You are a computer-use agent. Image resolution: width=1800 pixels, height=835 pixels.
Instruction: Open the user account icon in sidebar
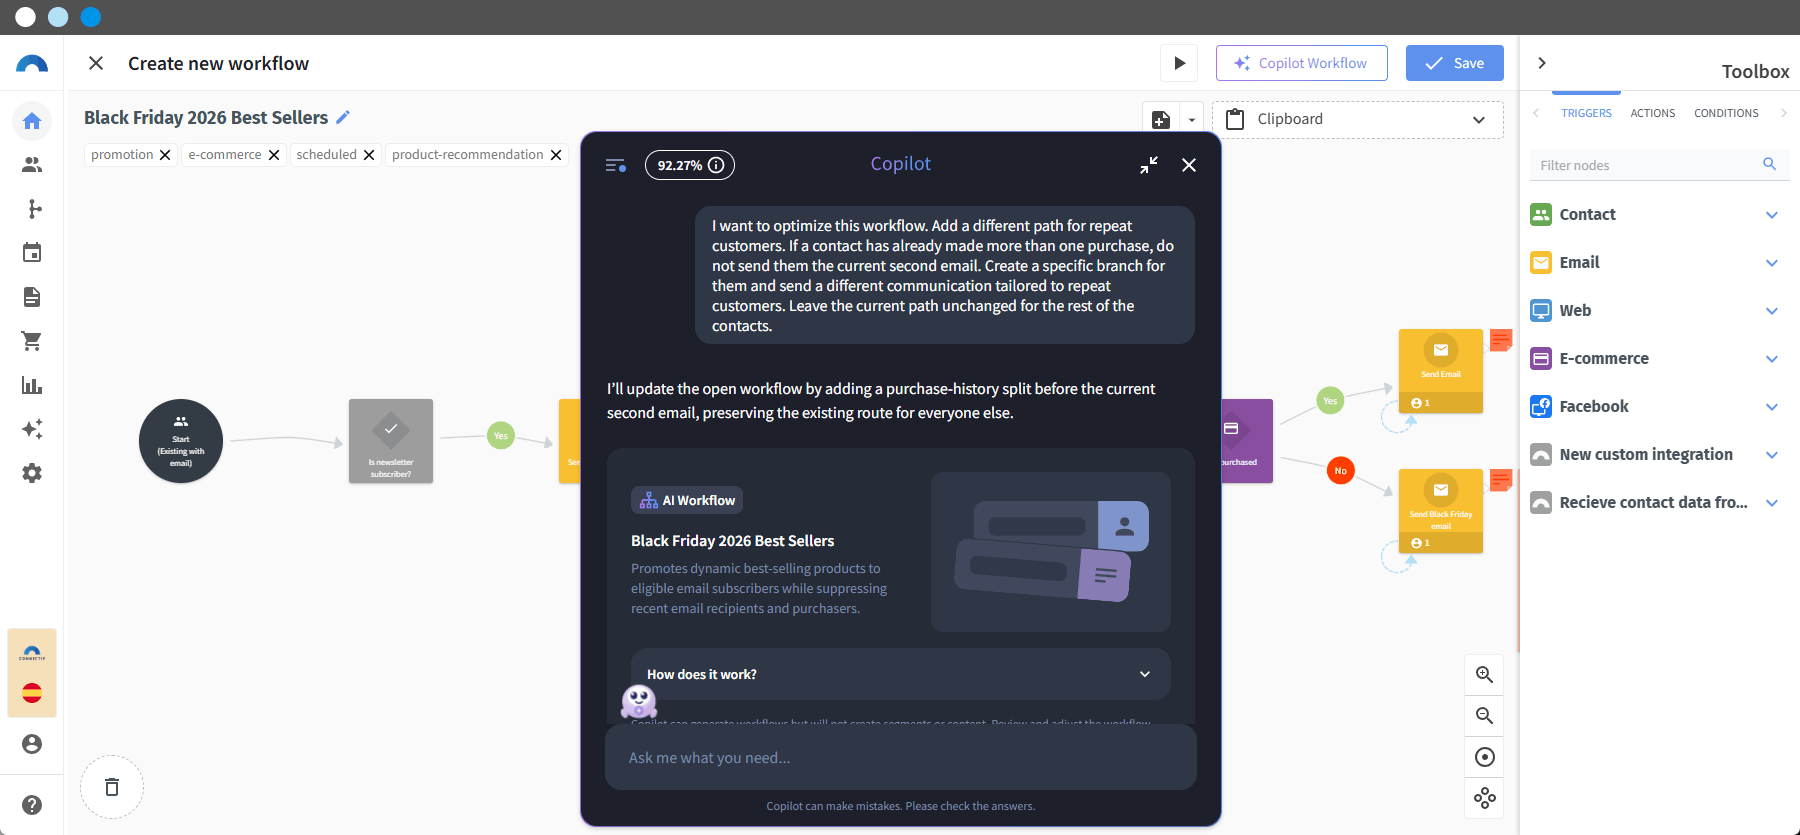pos(32,744)
